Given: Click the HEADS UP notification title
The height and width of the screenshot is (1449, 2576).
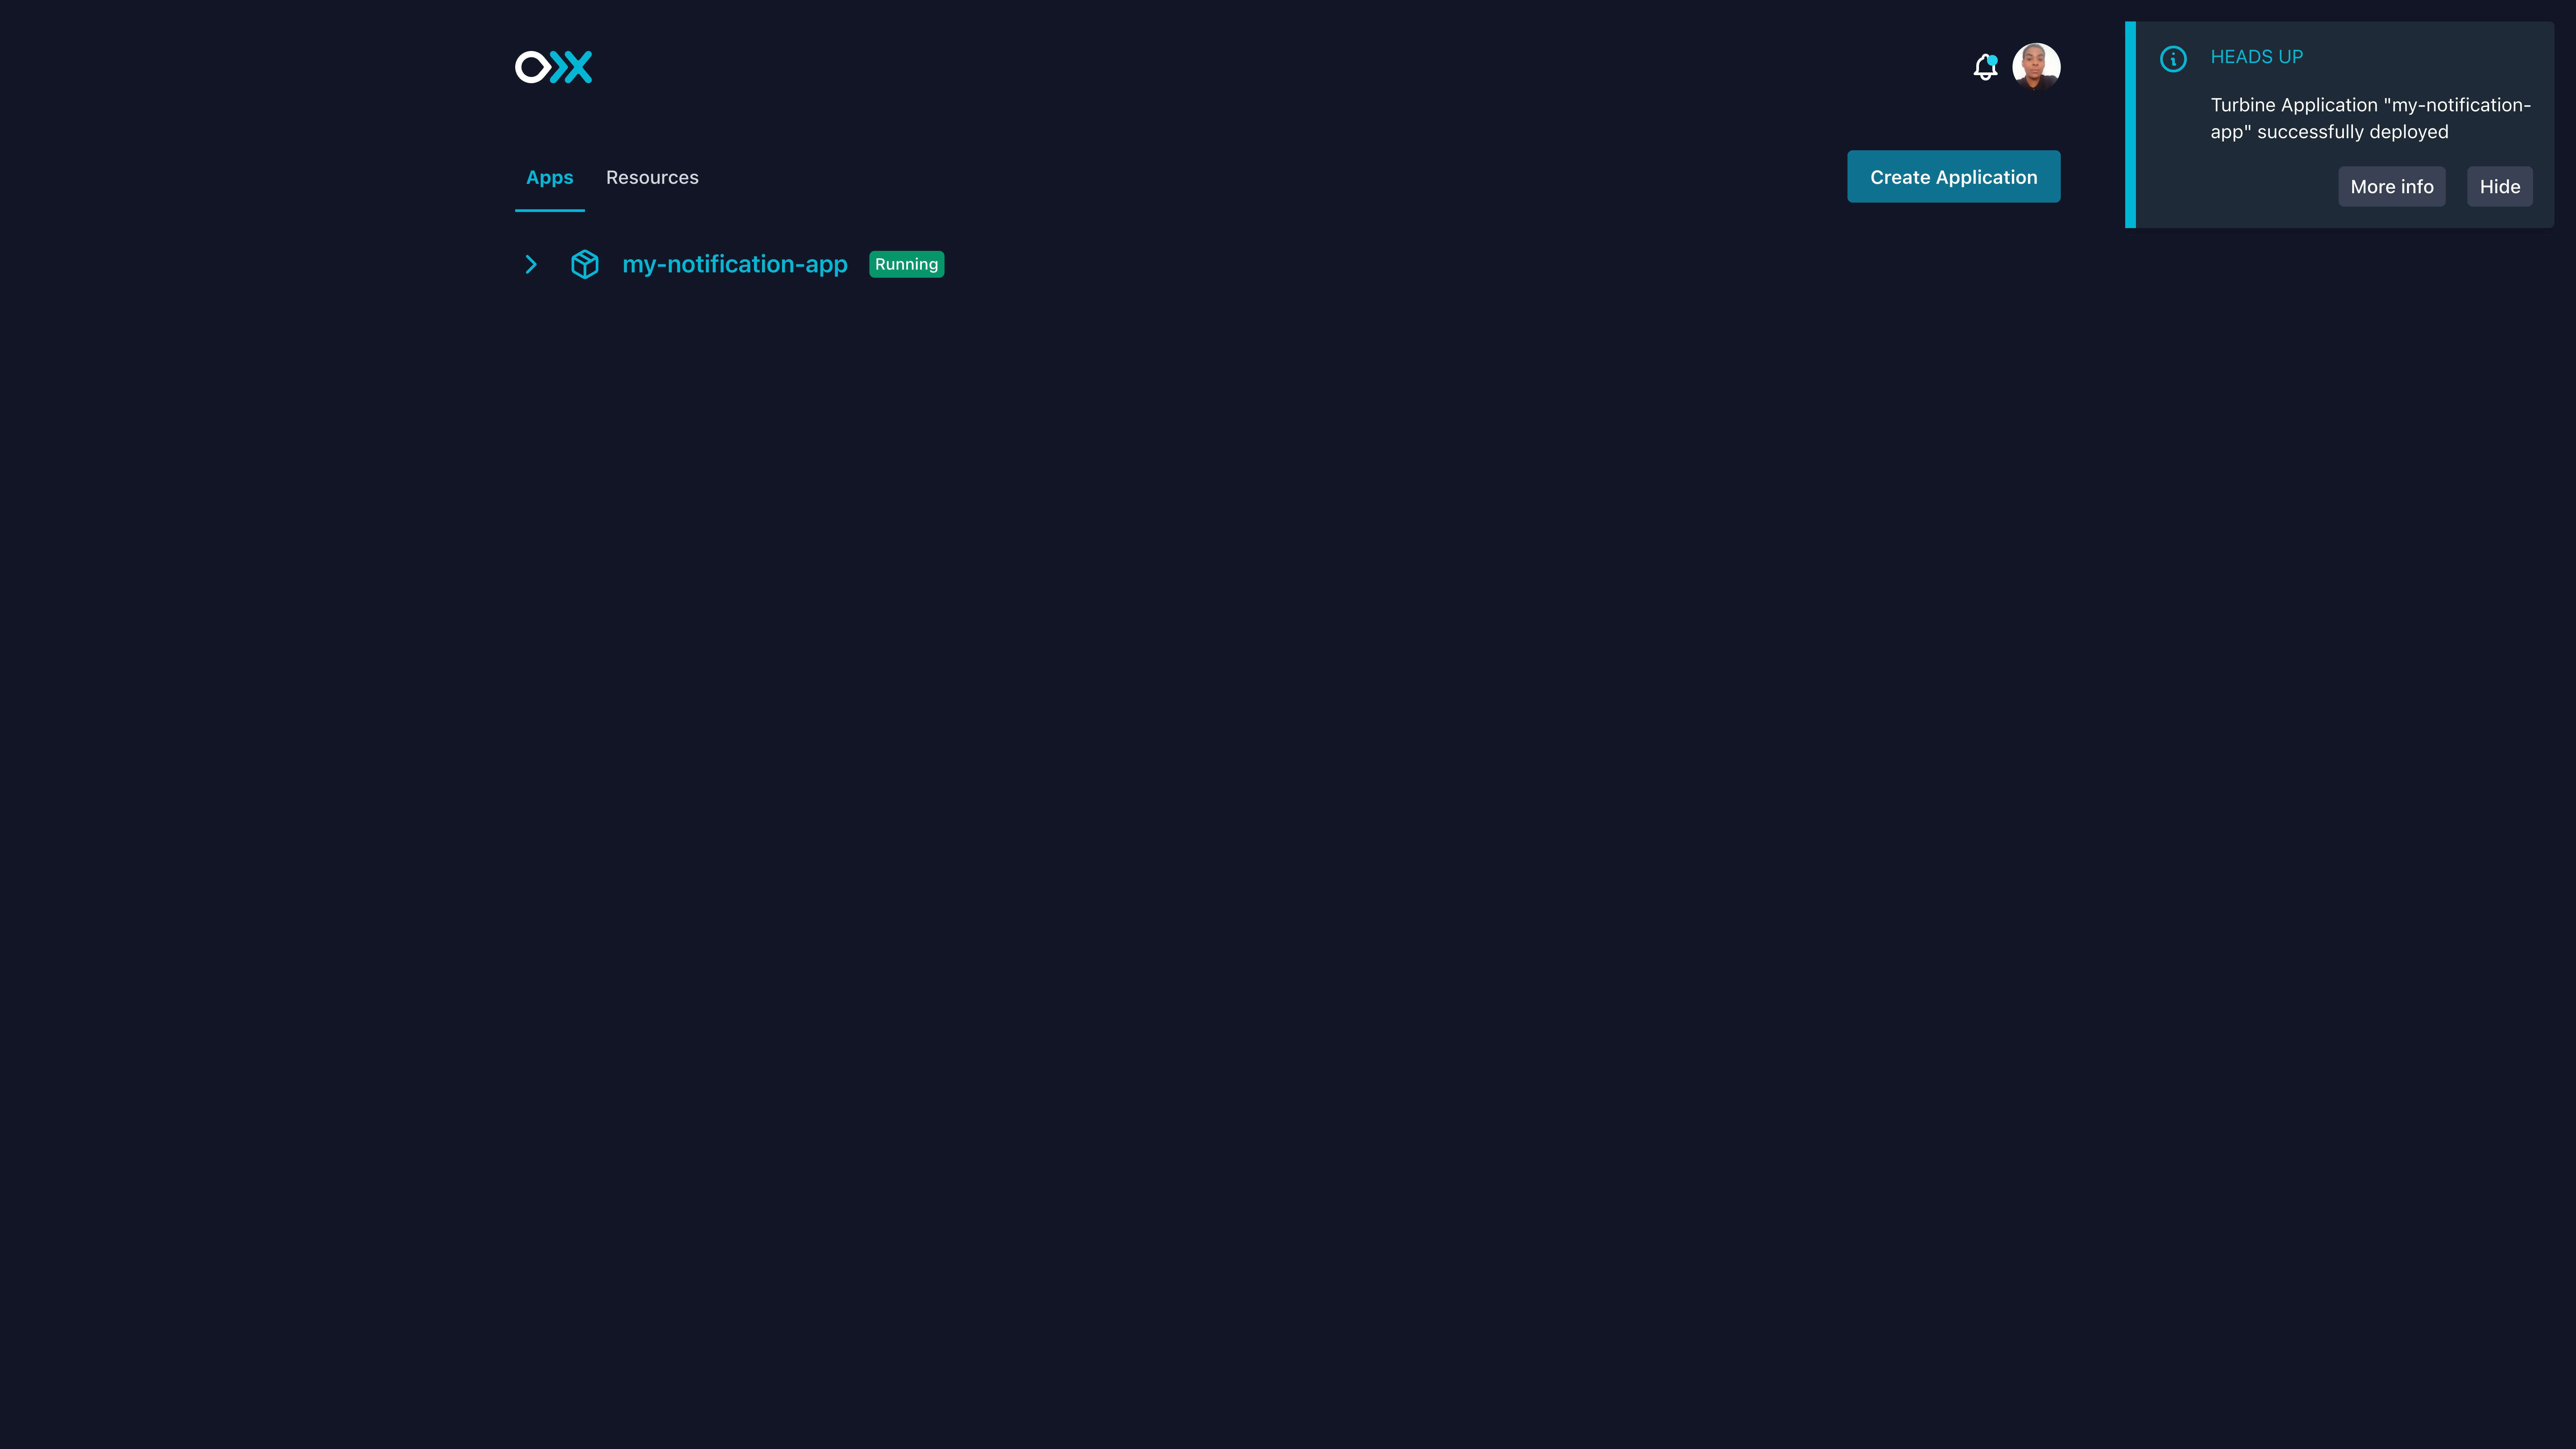Looking at the screenshot, I should click(x=2257, y=57).
